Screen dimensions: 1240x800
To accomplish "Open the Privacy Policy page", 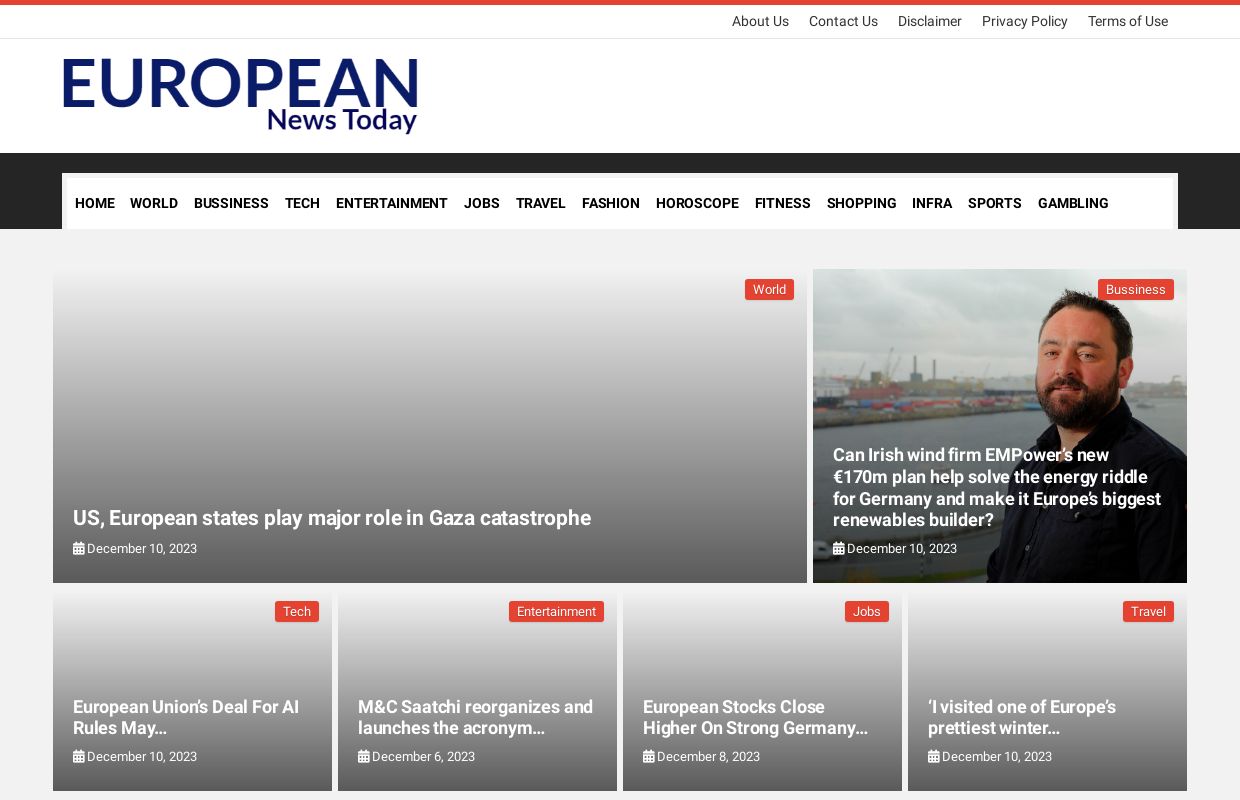I will (1024, 21).
